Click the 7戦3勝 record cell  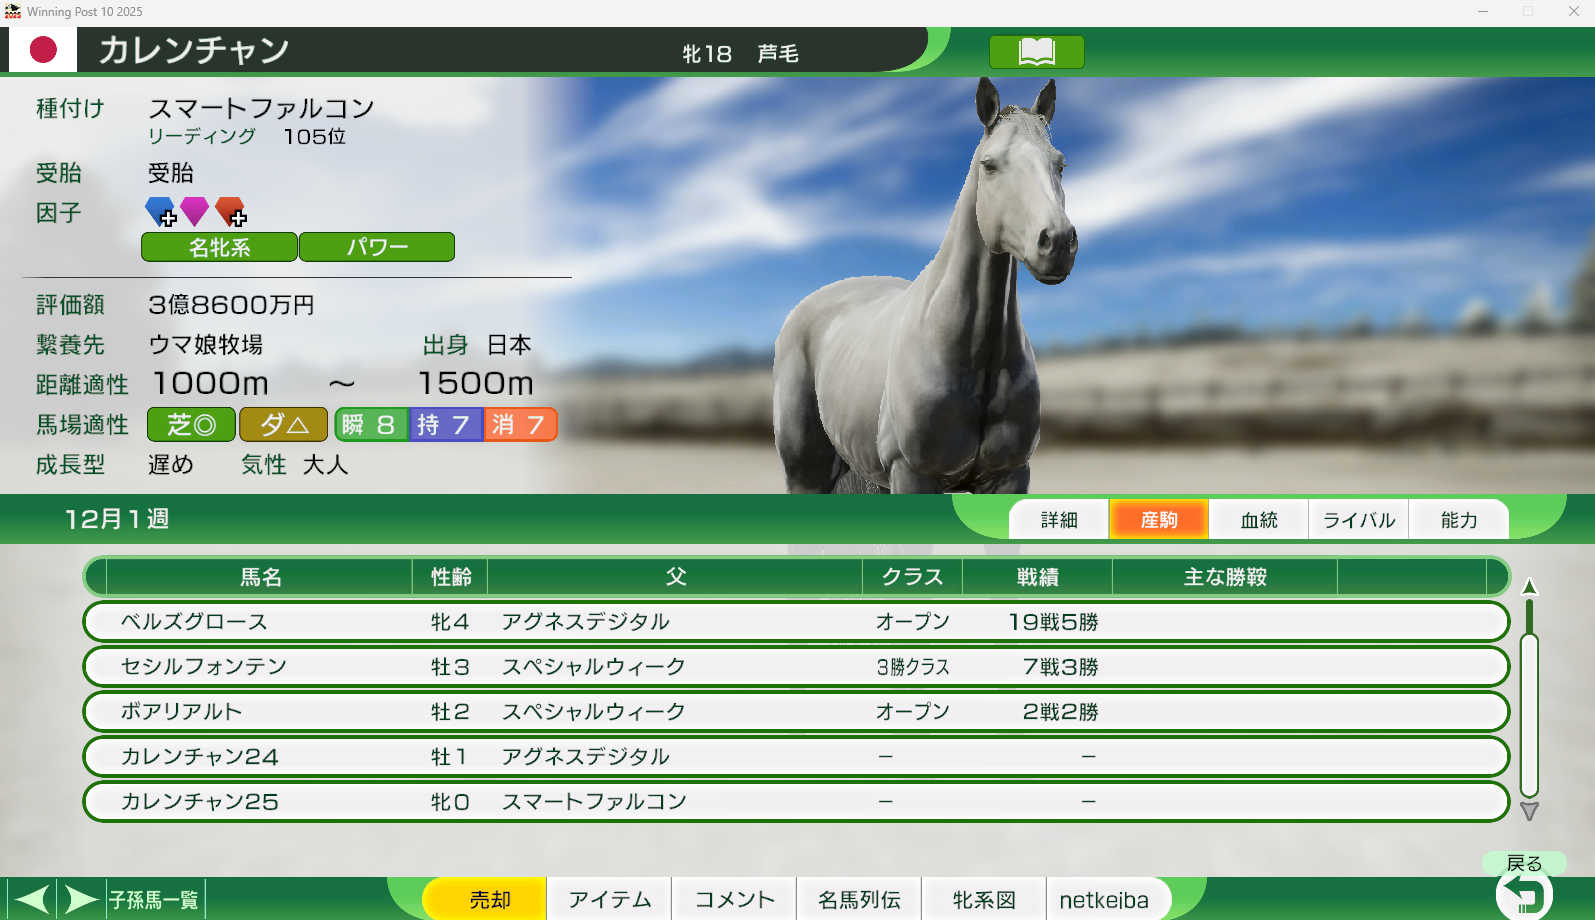[x=1060, y=667]
